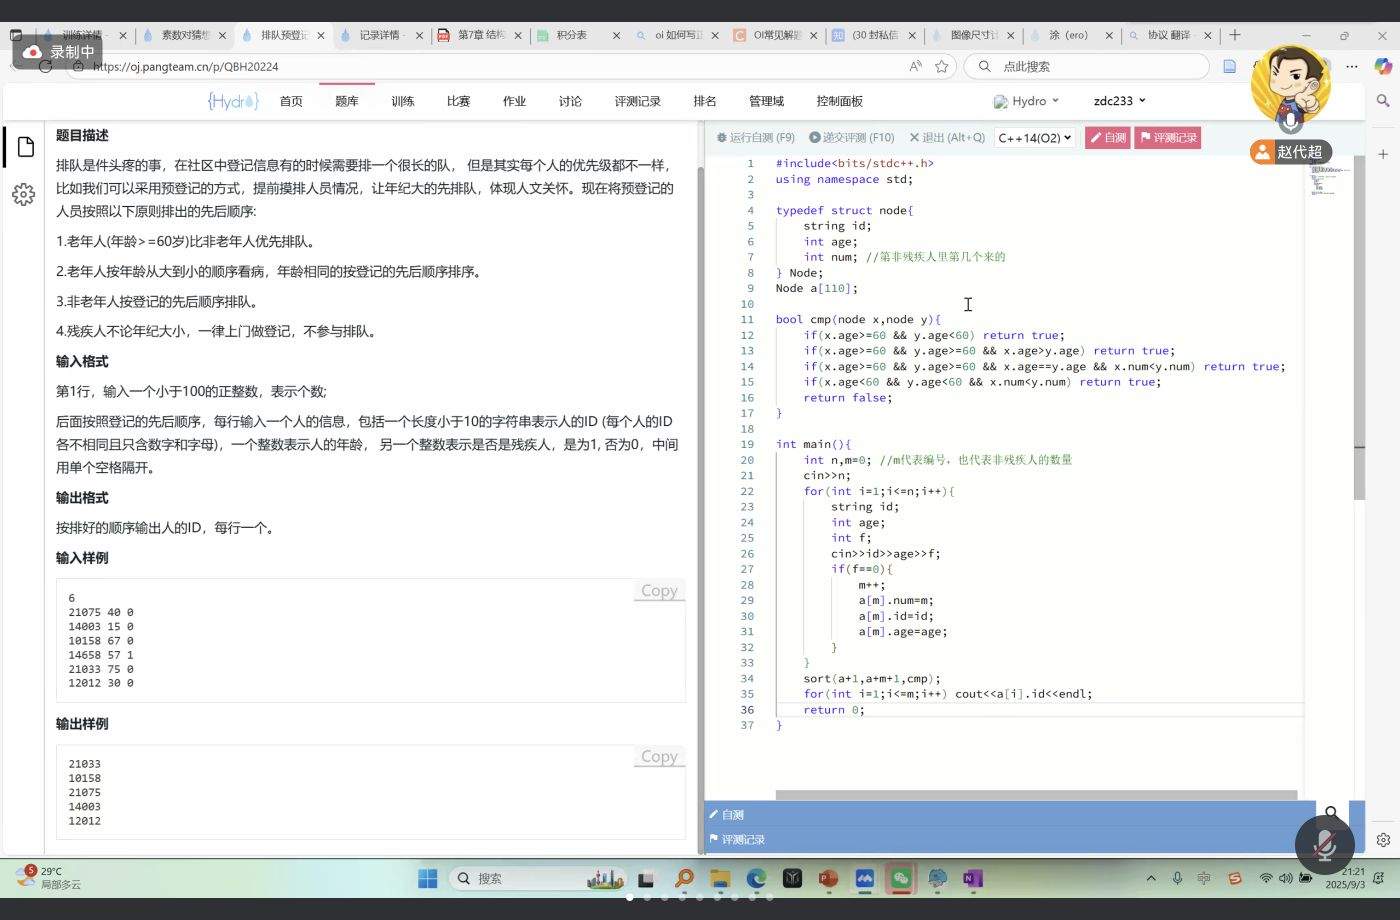Click the editor settings gear at bottom right
The image size is (1400, 920).
pos(1383,840)
